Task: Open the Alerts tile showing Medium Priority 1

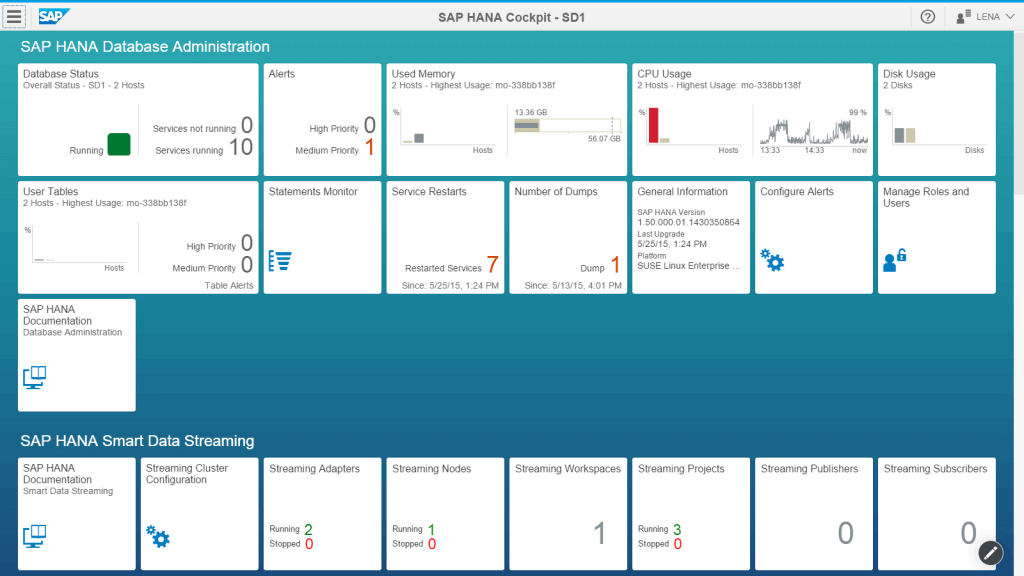Action: 322,119
